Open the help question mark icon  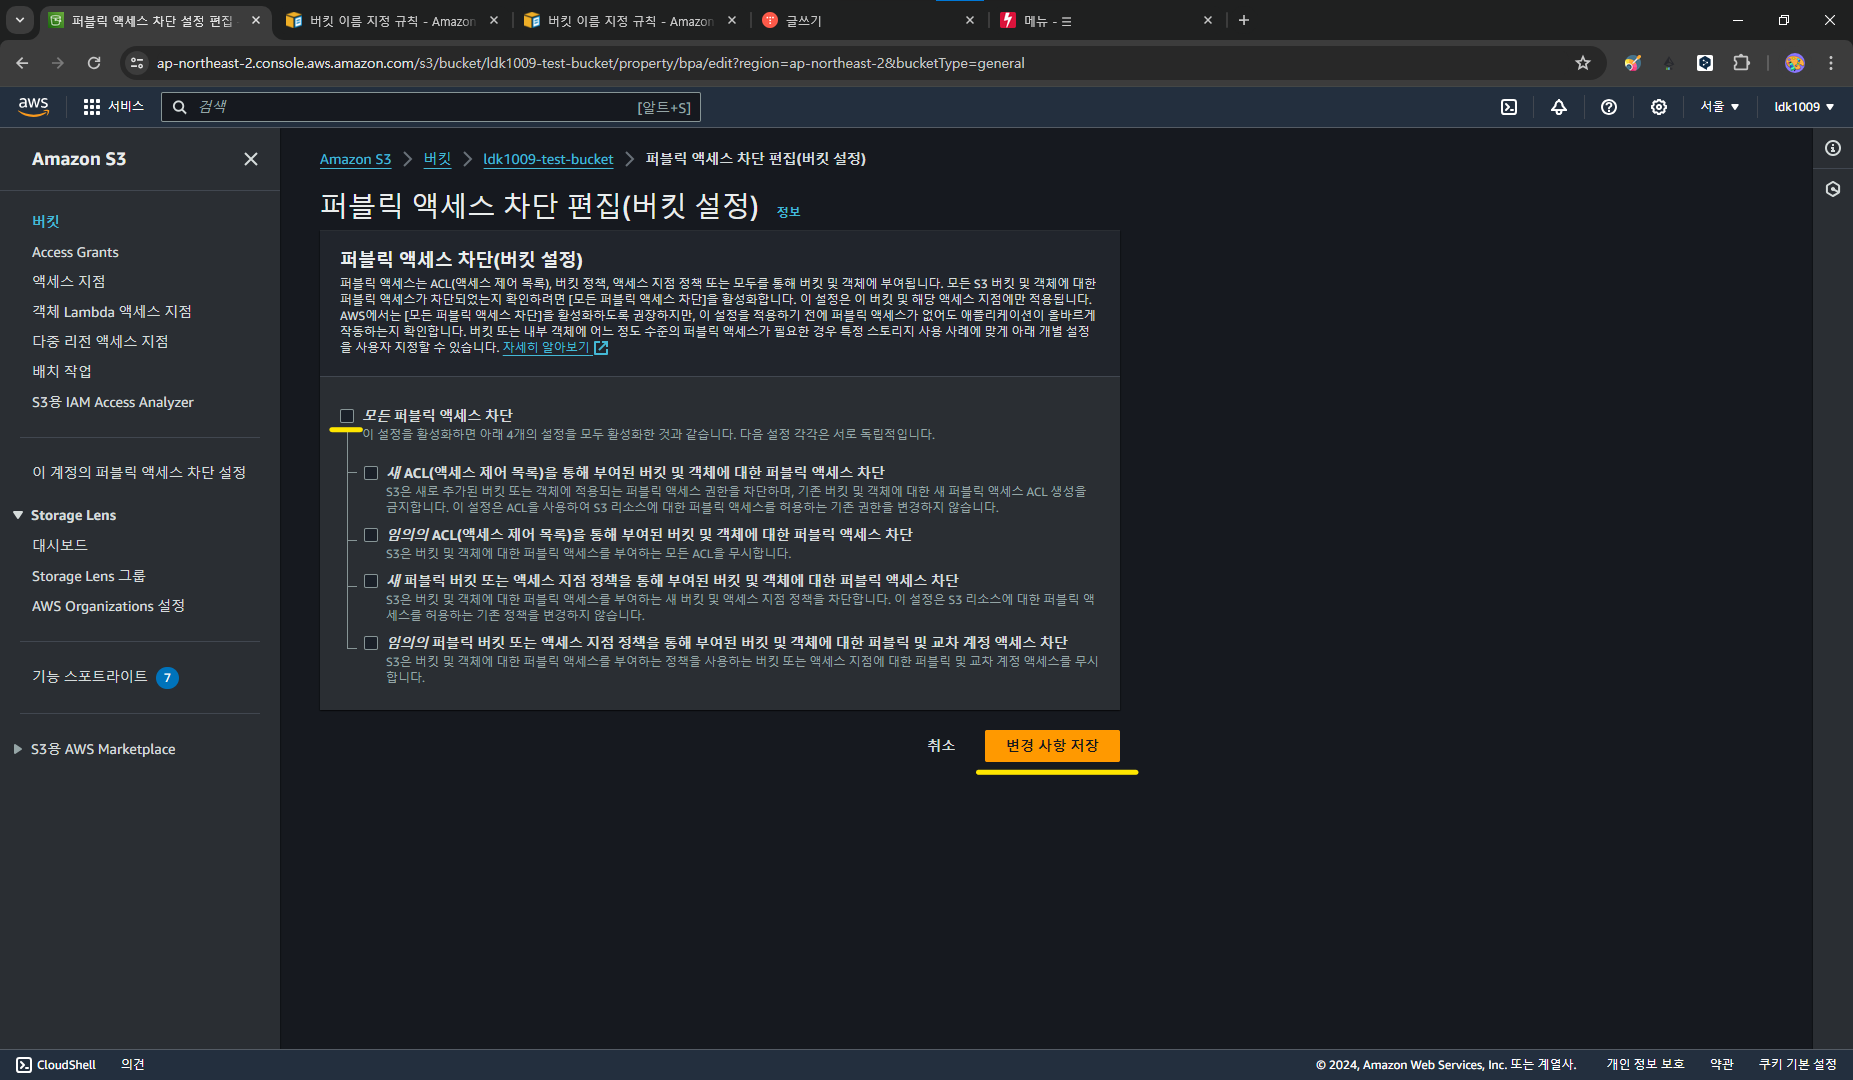1609,107
